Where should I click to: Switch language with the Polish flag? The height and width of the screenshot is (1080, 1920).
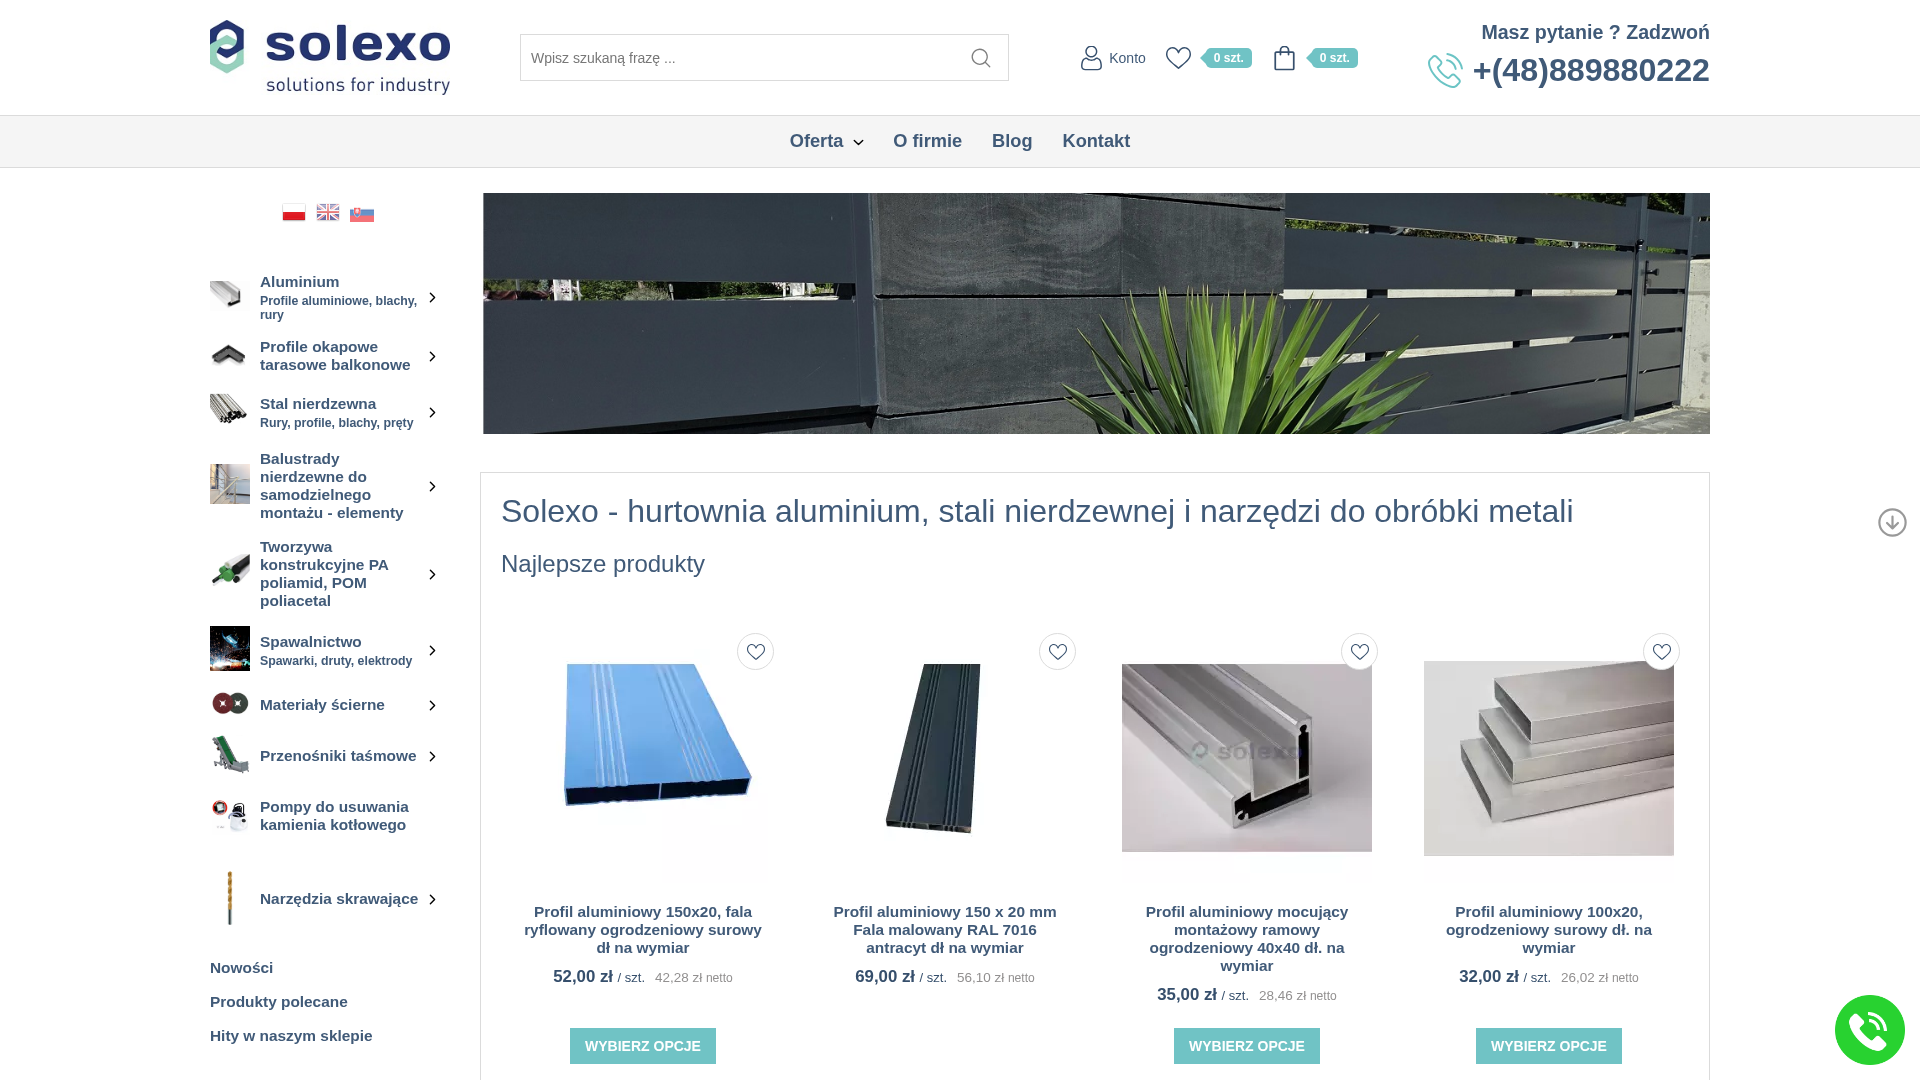tap(294, 213)
